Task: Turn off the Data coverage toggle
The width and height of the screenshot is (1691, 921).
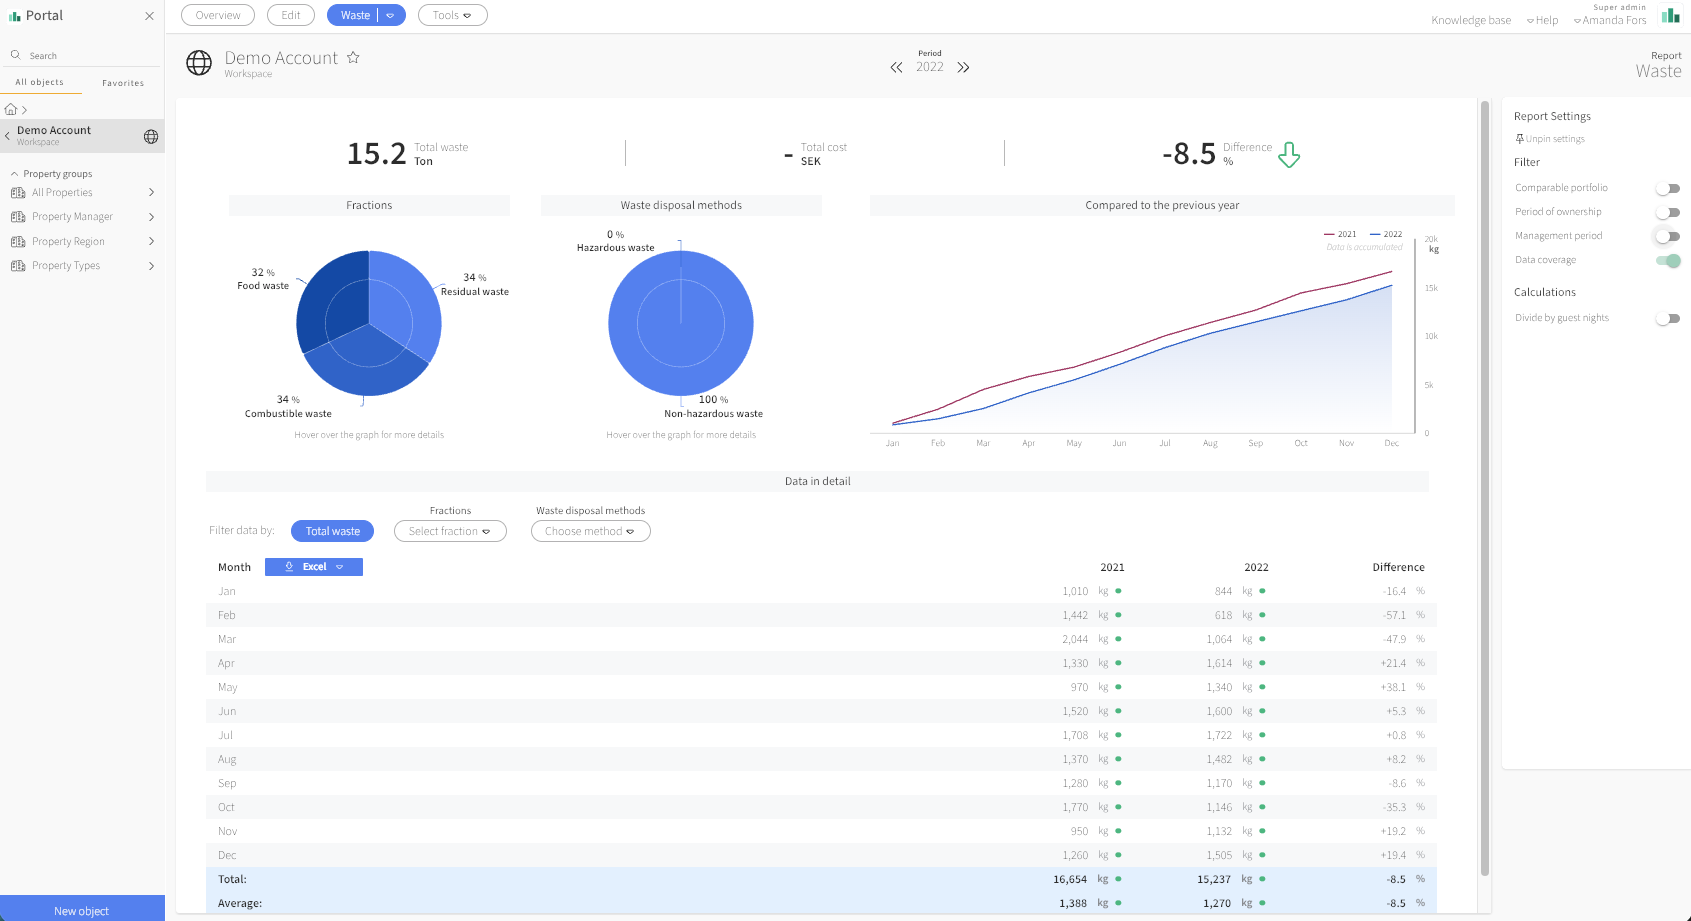Action: click(x=1667, y=260)
